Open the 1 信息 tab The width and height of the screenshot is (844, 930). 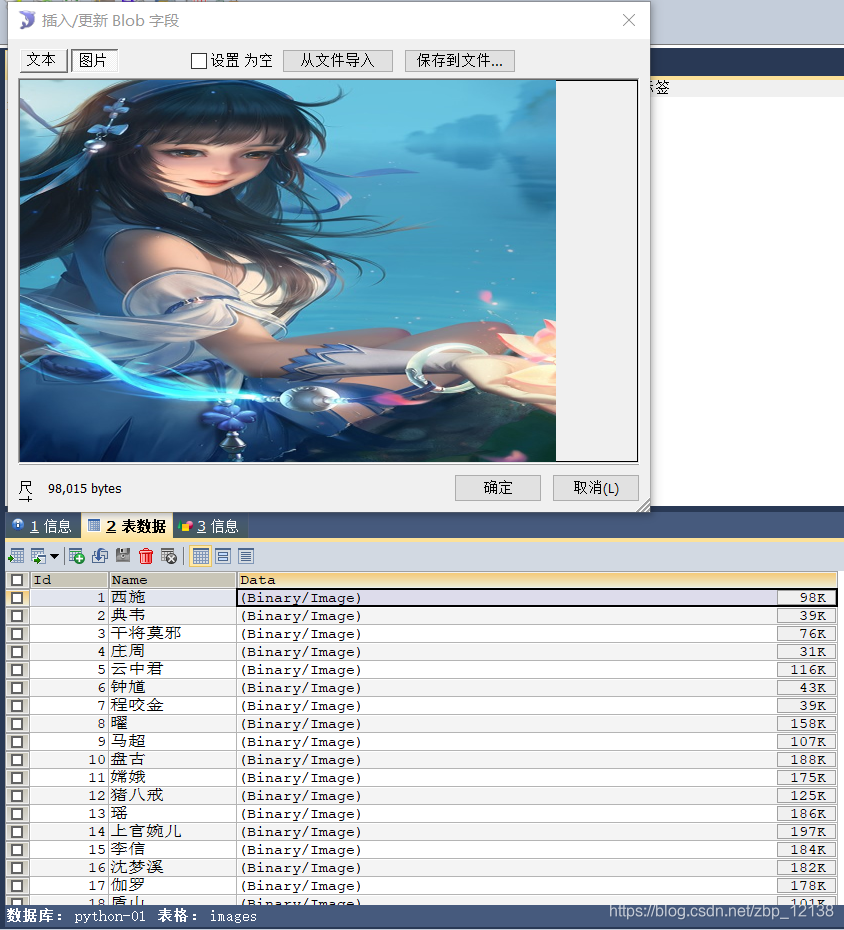click(x=43, y=526)
